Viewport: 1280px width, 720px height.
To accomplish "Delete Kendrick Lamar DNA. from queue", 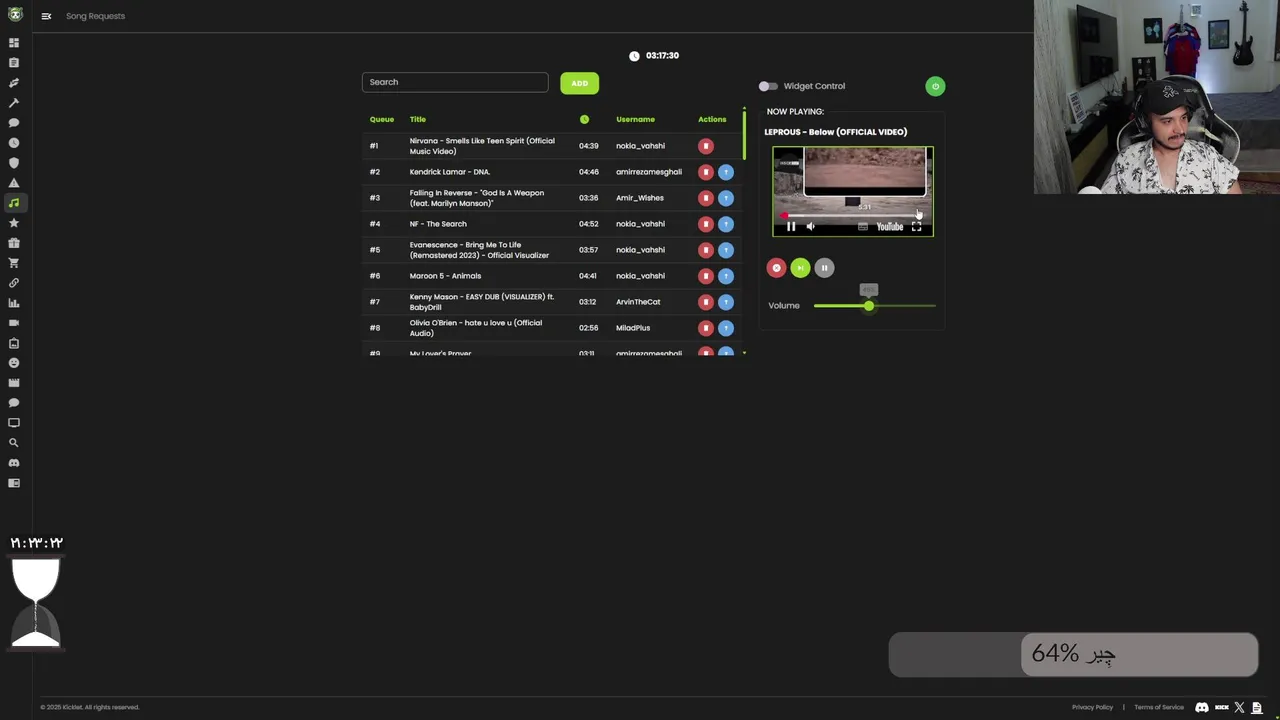I will (x=706, y=172).
